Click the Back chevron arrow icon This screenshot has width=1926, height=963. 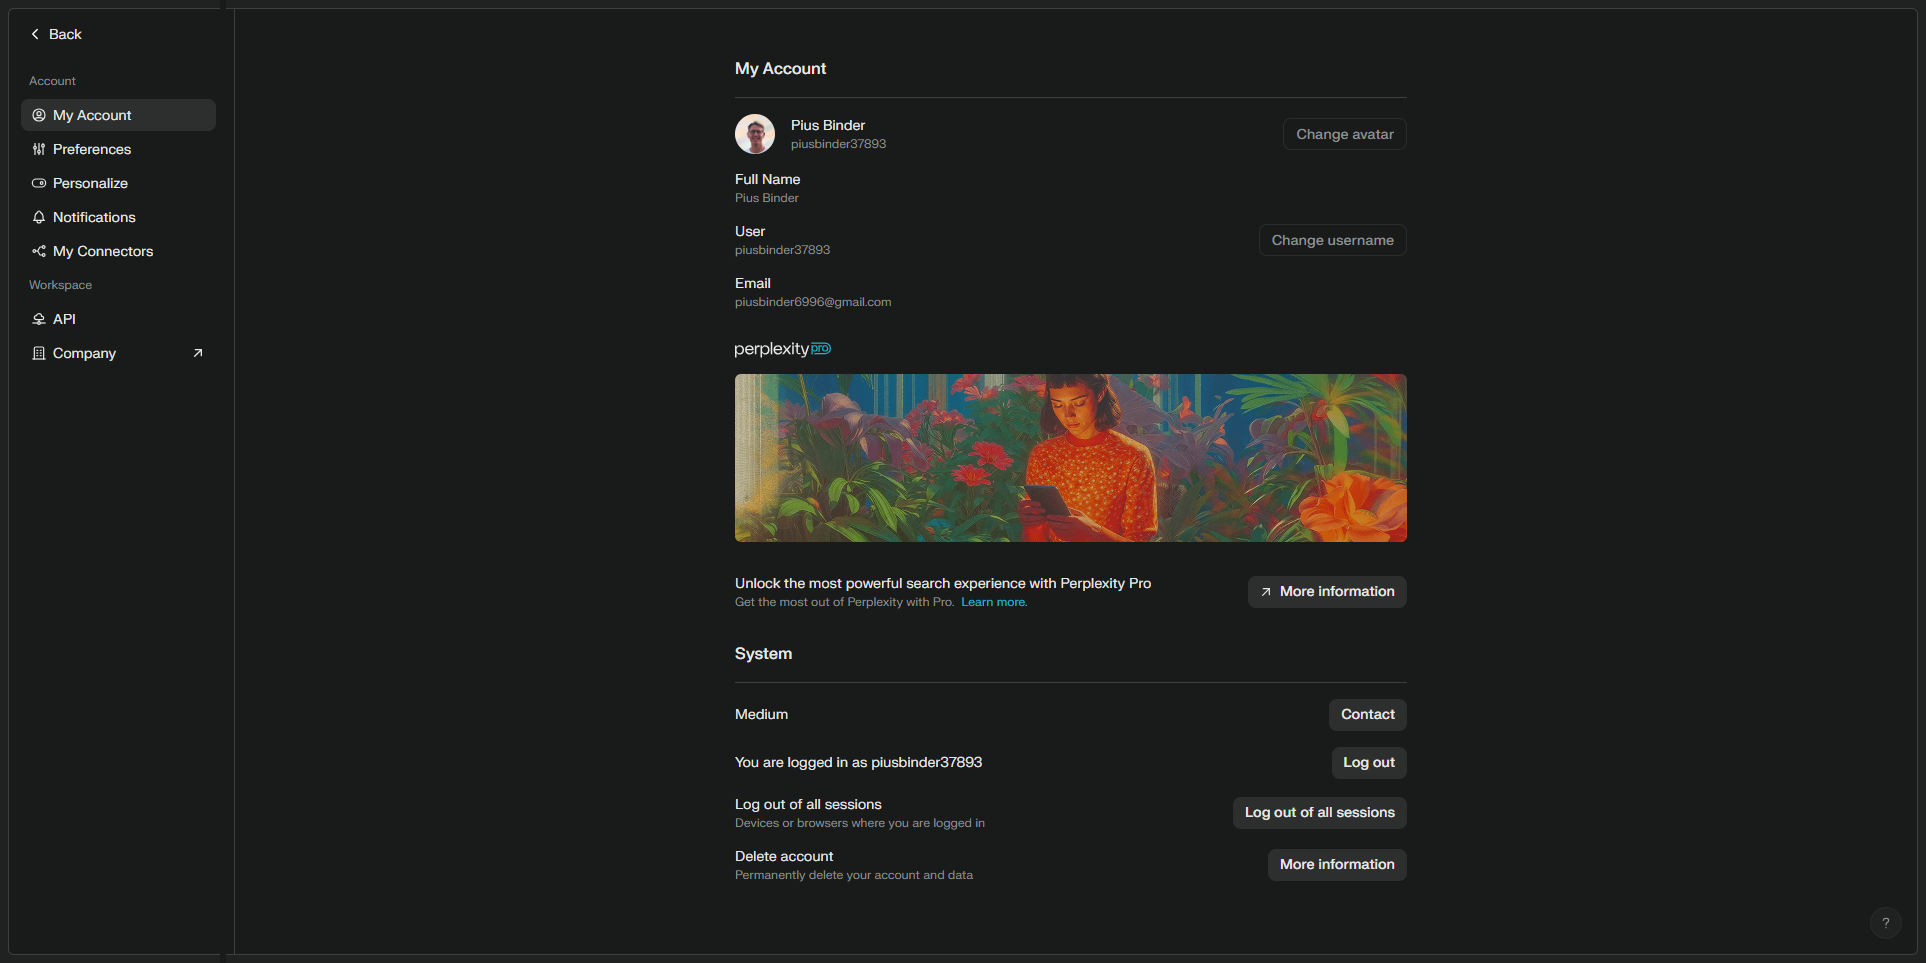tap(35, 34)
